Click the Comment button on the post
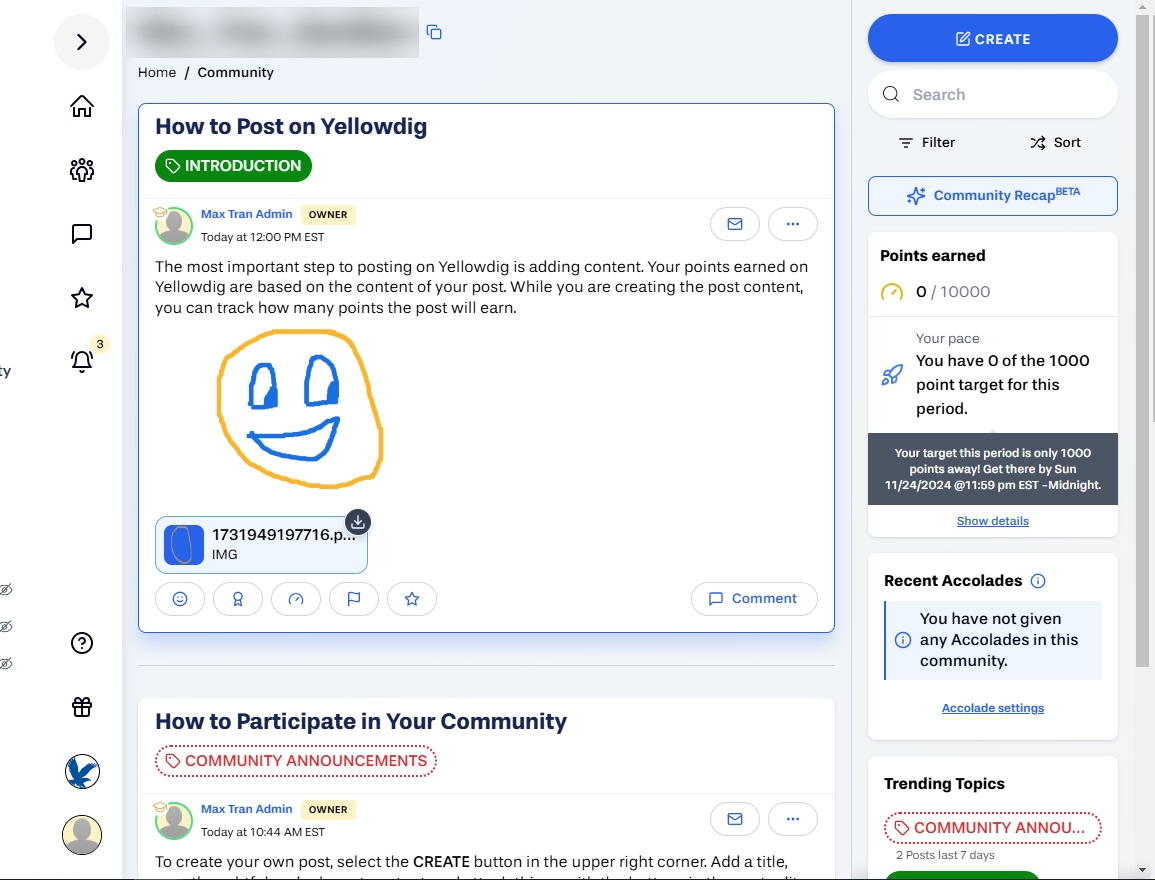 tap(754, 599)
